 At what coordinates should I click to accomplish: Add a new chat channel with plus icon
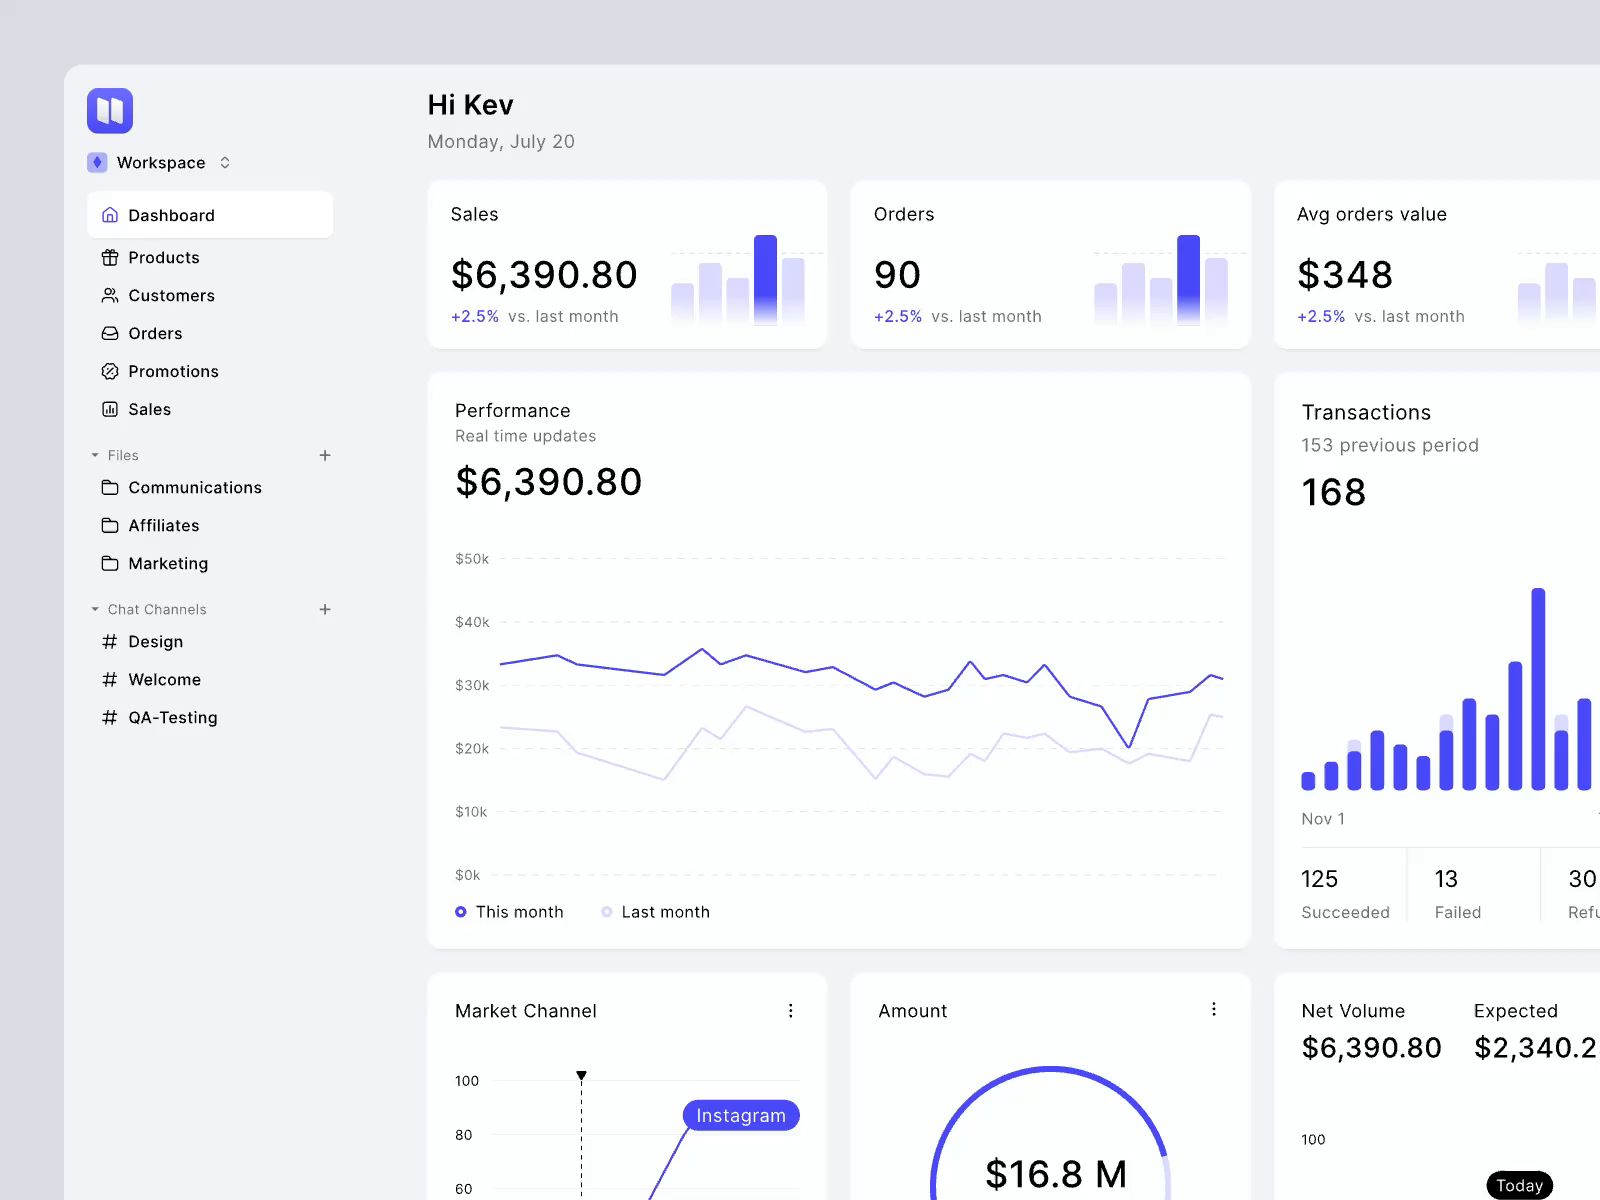pos(325,610)
